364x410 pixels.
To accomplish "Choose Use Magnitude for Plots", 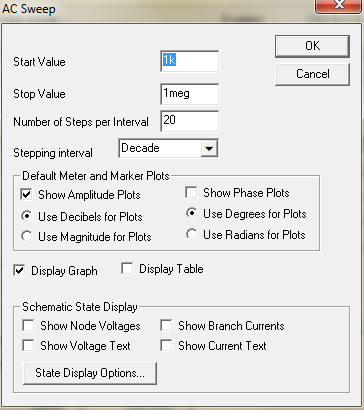I will tap(26, 236).
